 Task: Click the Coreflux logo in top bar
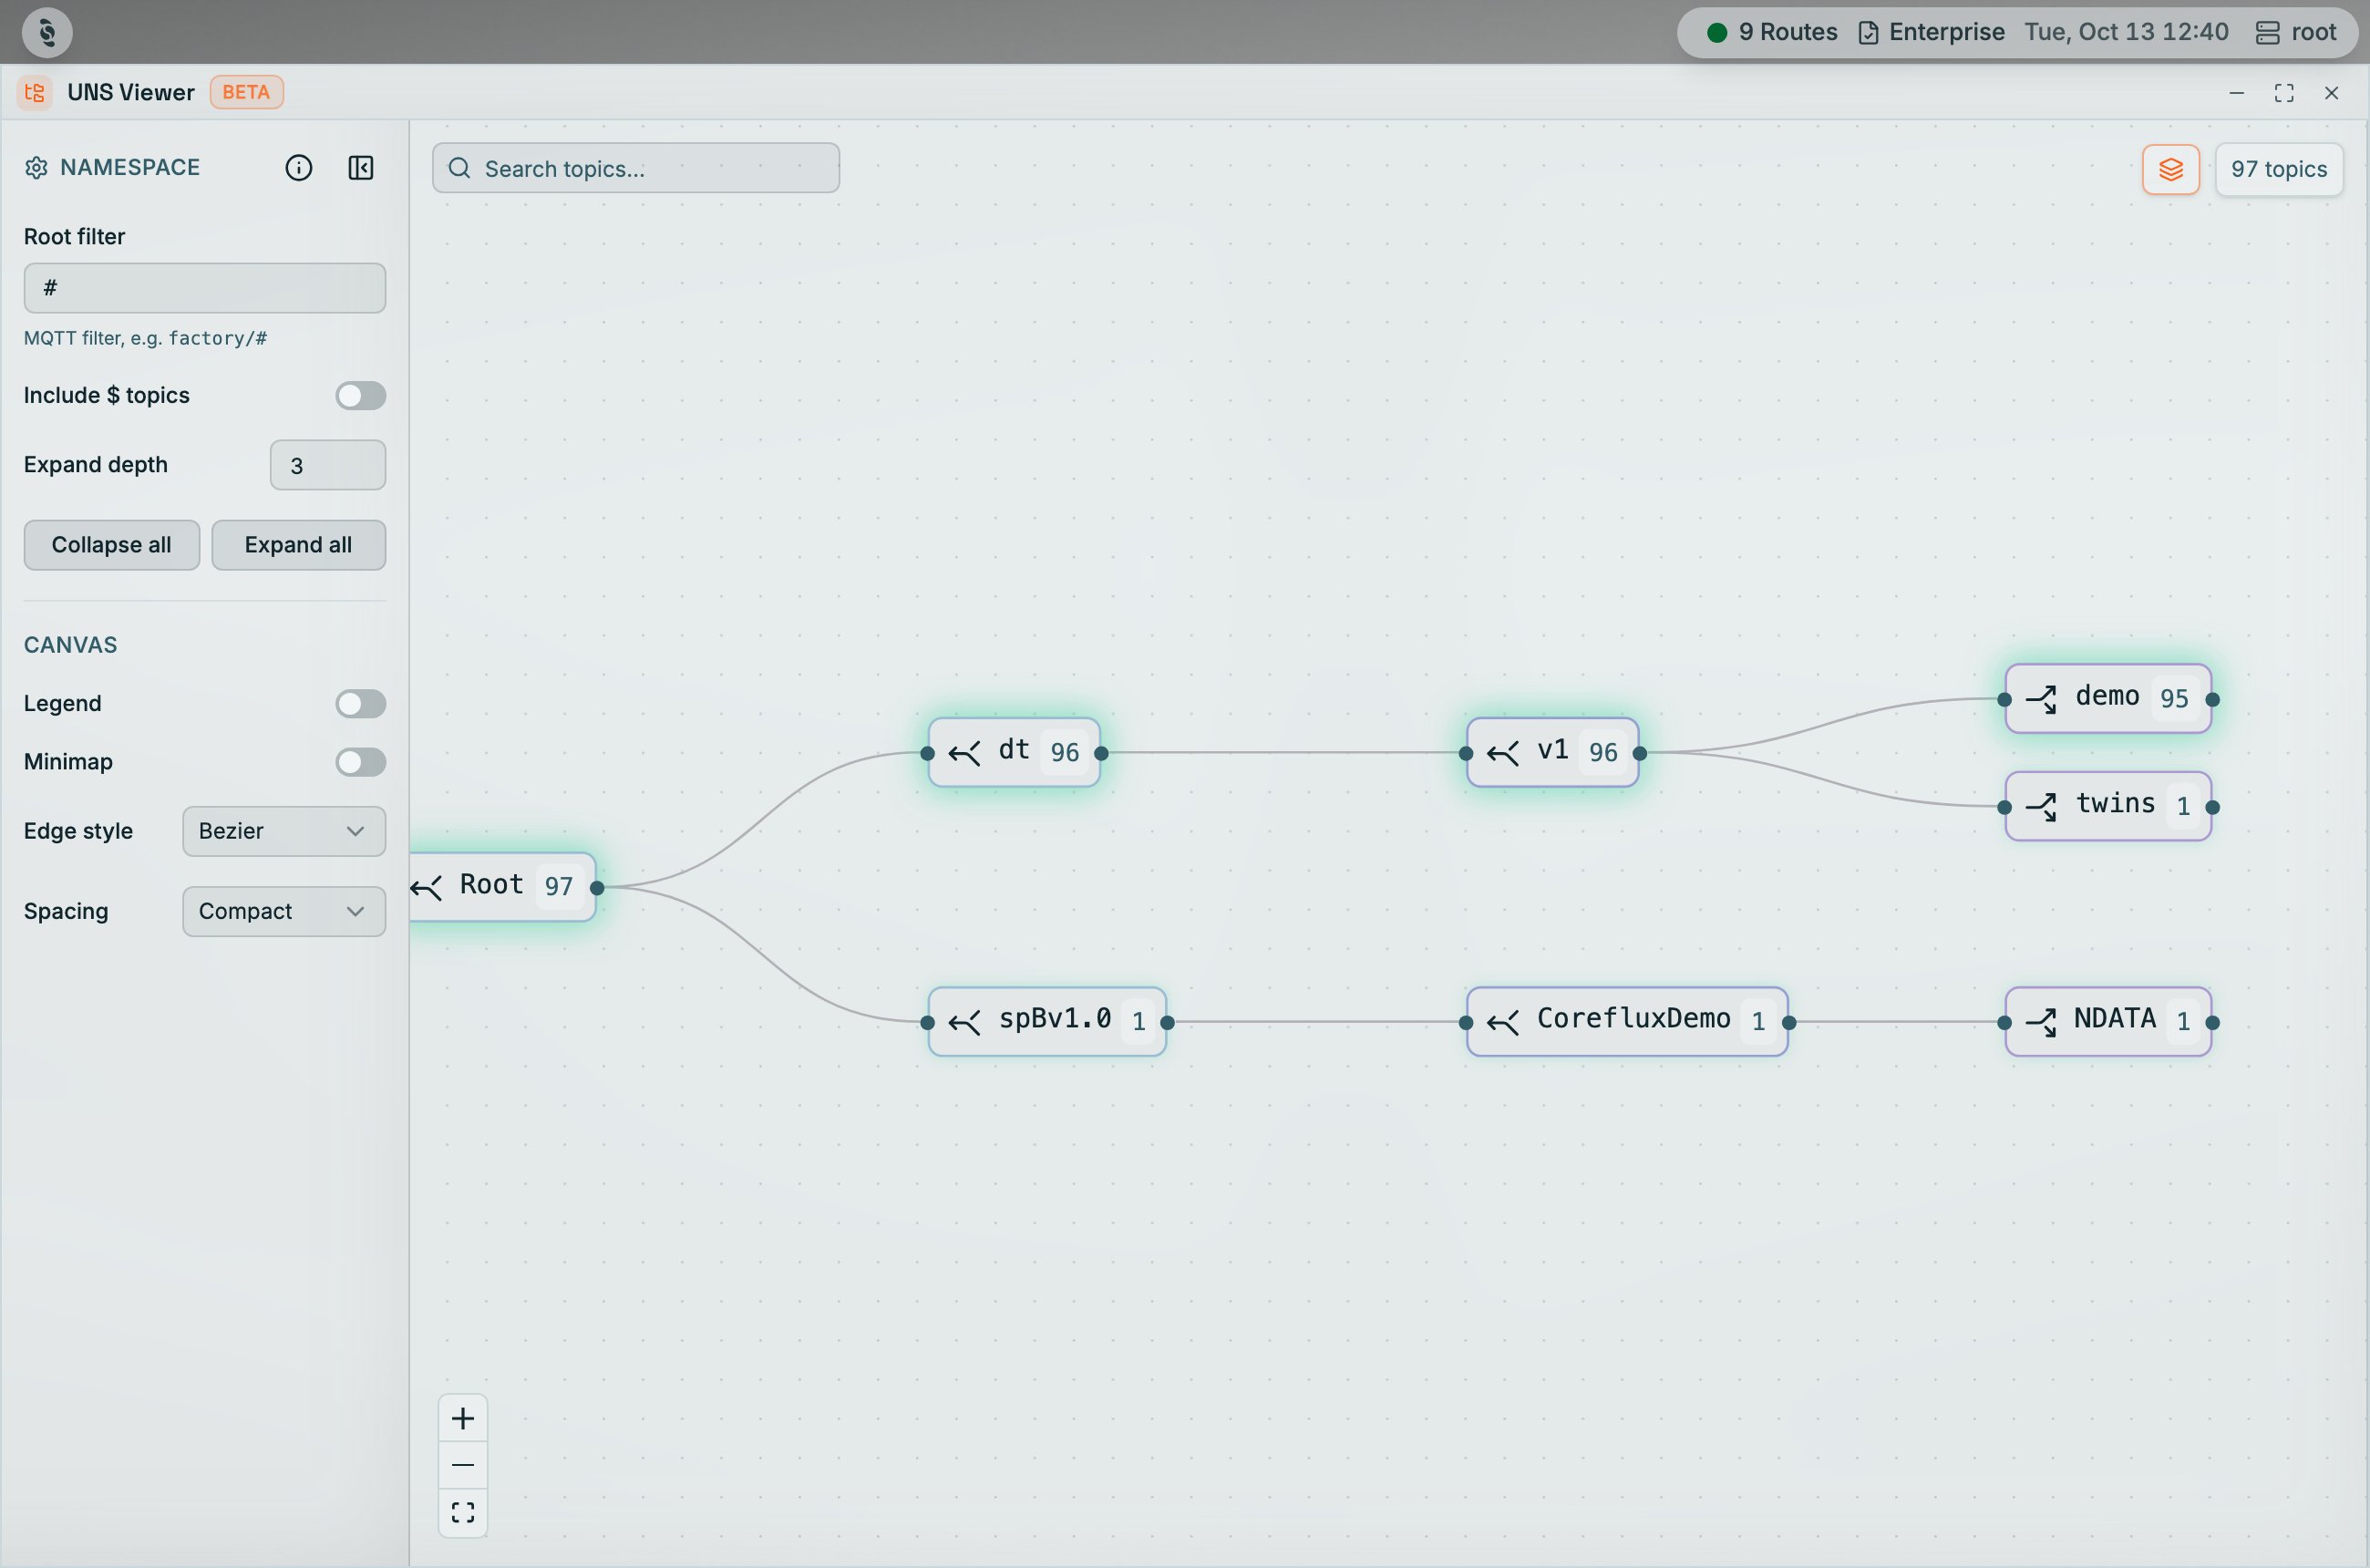coord(47,32)
